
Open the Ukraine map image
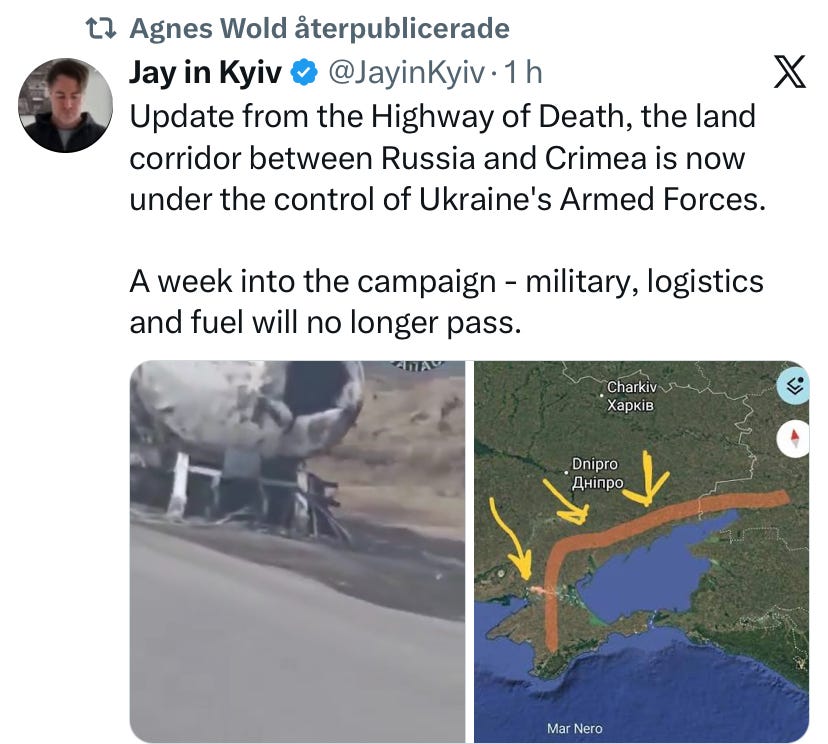point(641,552)
